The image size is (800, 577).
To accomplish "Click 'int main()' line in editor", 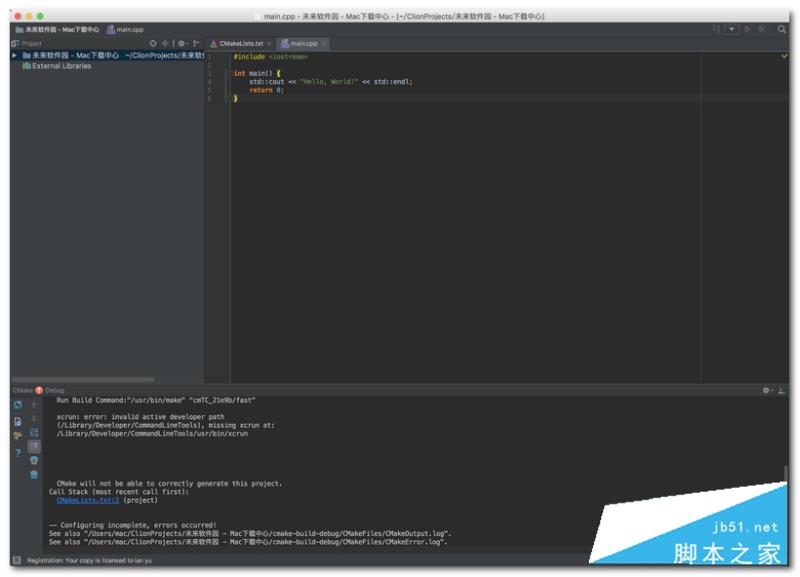I will pyautogui.click(x=257, y=73).
